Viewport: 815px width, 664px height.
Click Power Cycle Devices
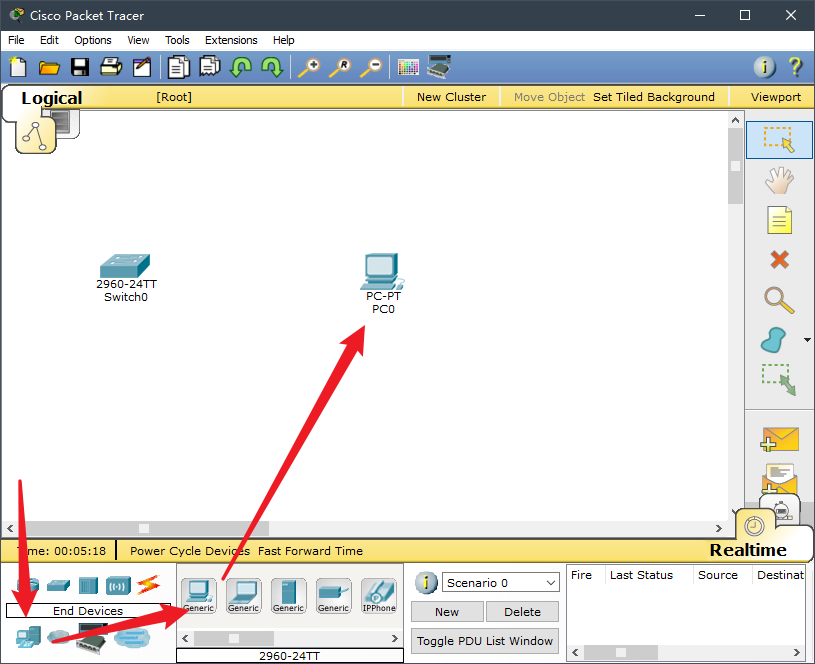(x=190, y=551)
